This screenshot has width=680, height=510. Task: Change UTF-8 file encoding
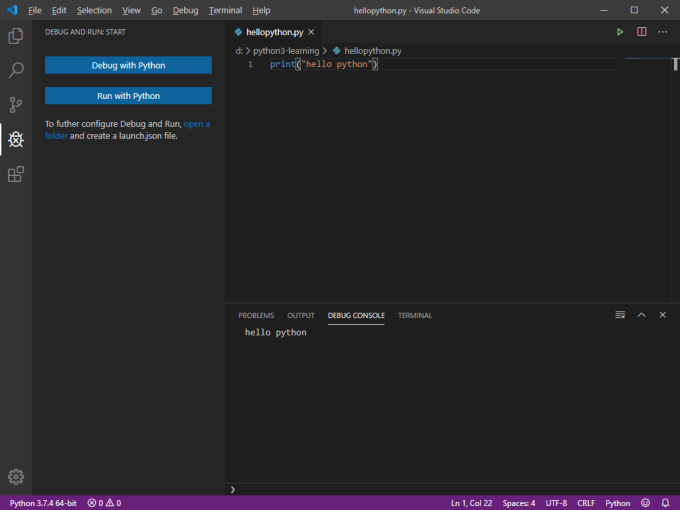[x=556, y=503]
